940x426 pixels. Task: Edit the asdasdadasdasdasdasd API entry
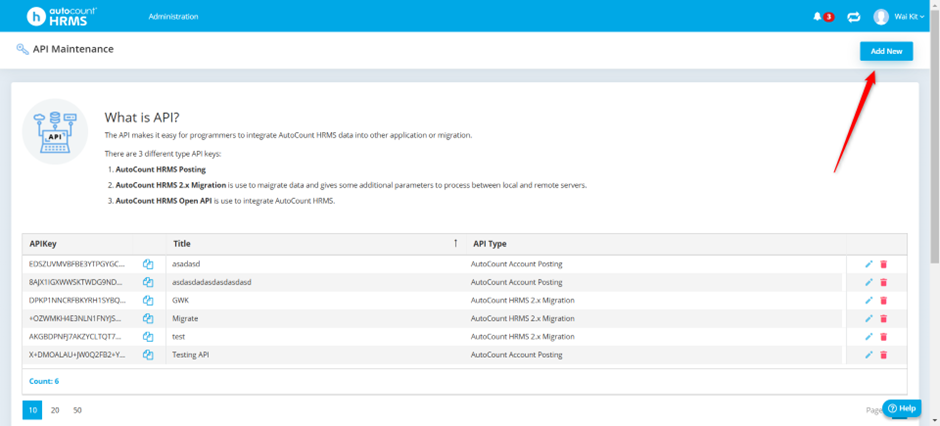869,282
